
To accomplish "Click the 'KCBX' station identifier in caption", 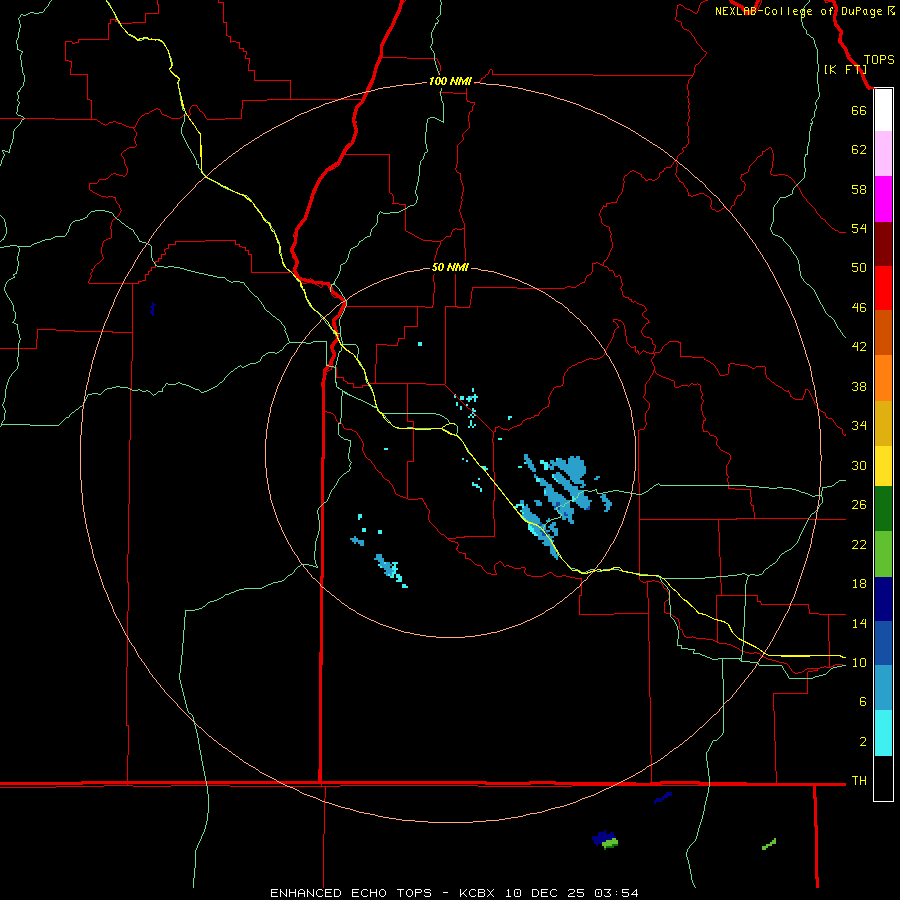I will pyautogui.click(x=476, y=893).
